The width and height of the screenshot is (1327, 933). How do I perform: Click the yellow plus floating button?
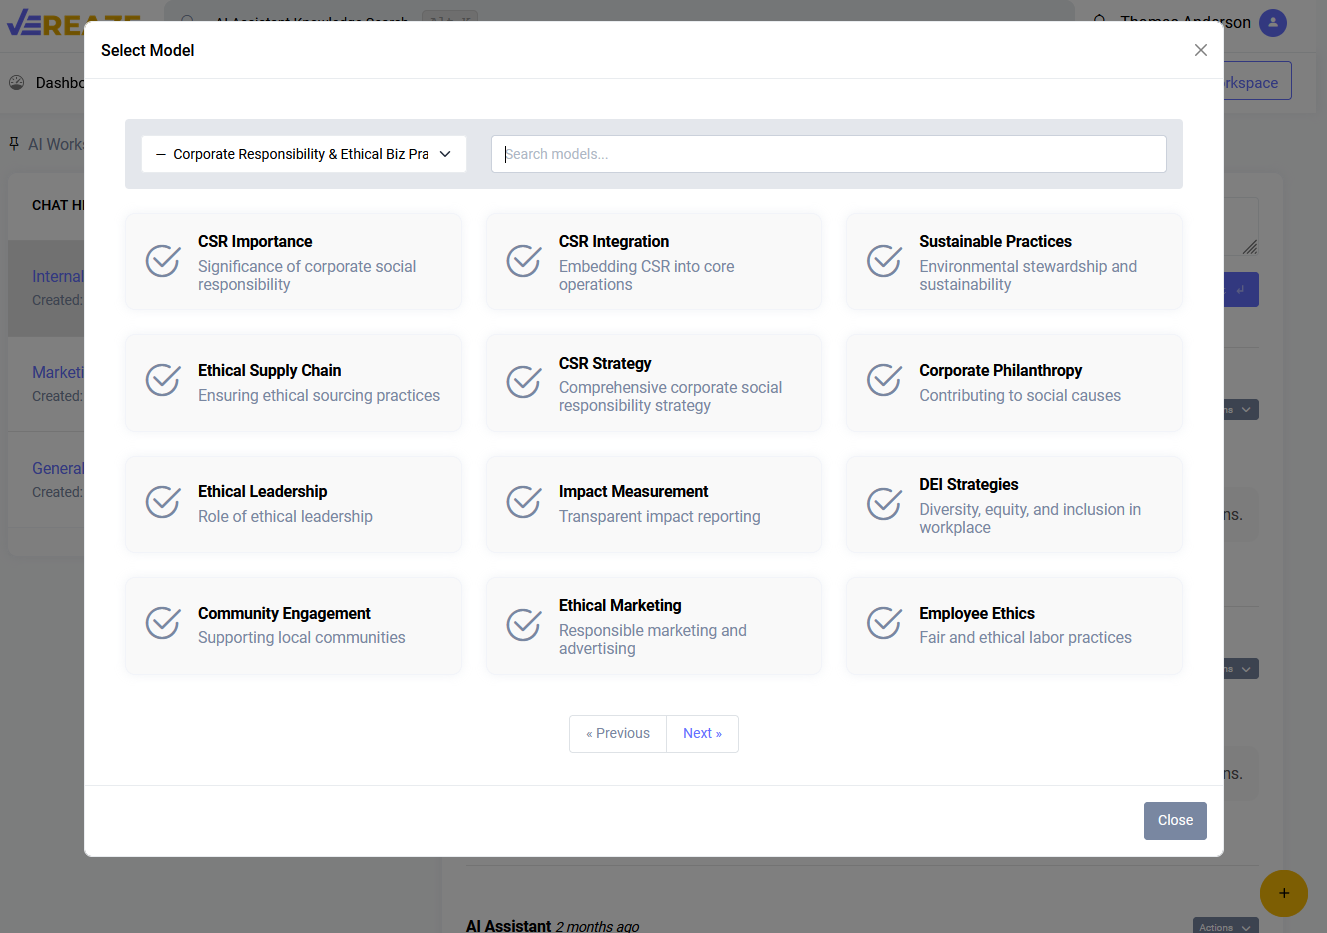1283,893
